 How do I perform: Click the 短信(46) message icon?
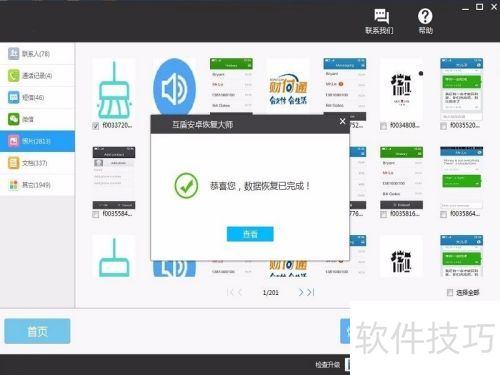(x=14, y=97)
